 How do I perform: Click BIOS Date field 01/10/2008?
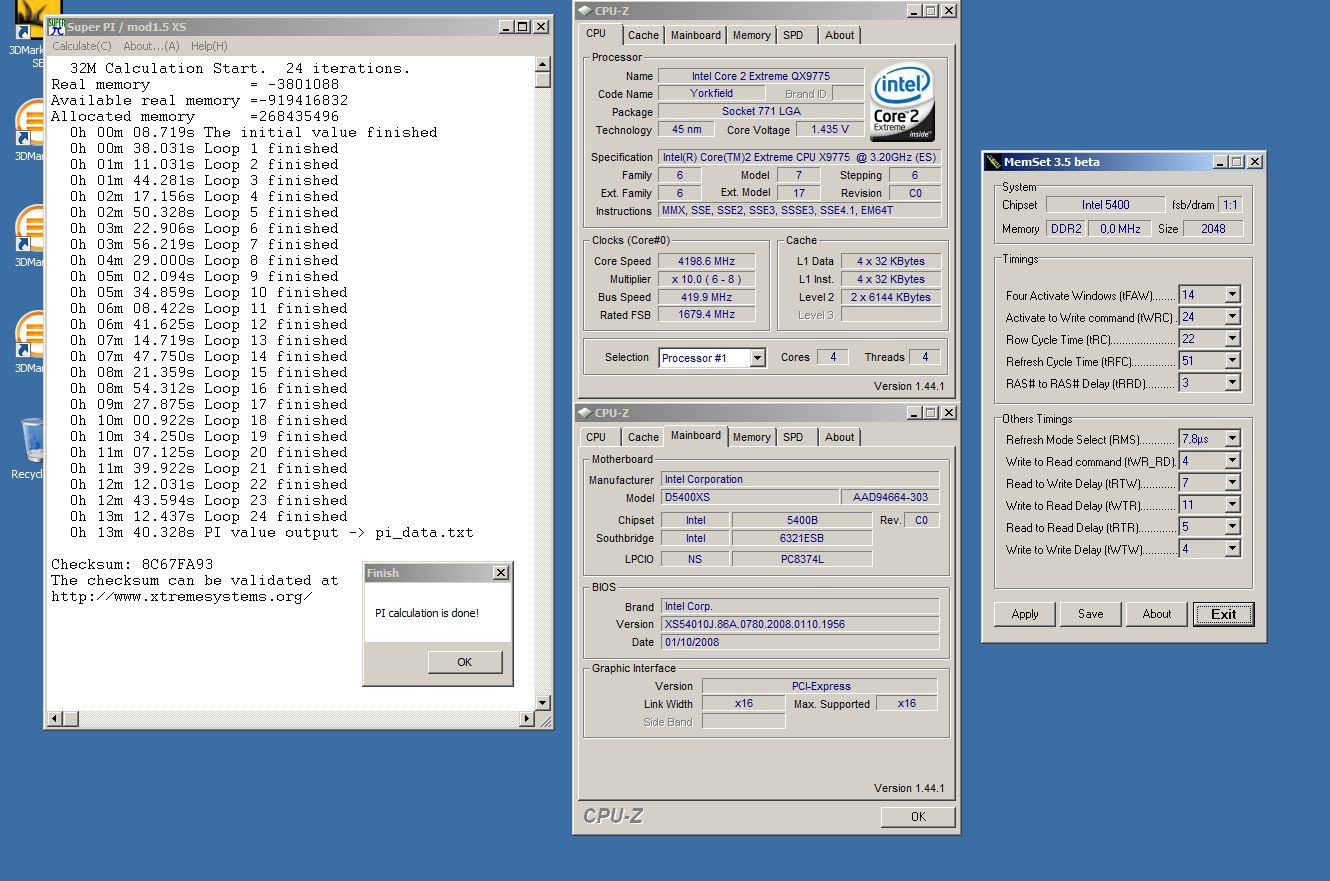point(799,642)
